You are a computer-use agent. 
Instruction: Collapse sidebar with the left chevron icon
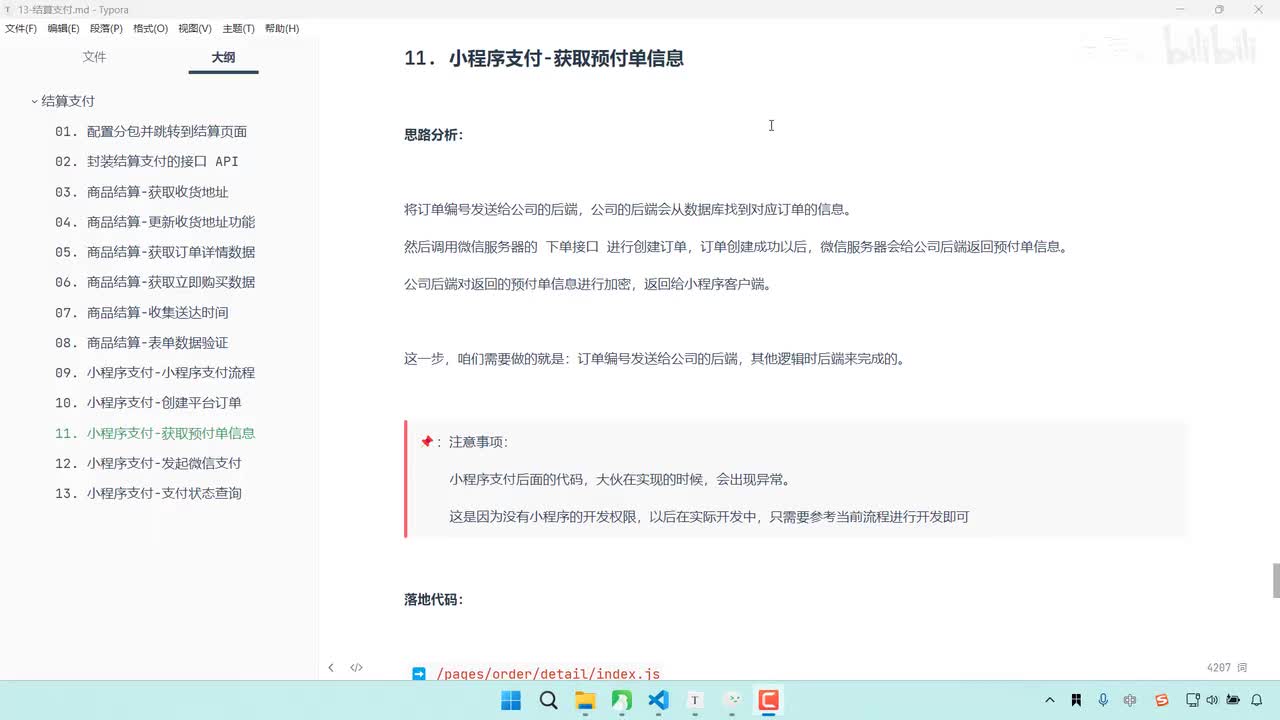click(331, 667)
